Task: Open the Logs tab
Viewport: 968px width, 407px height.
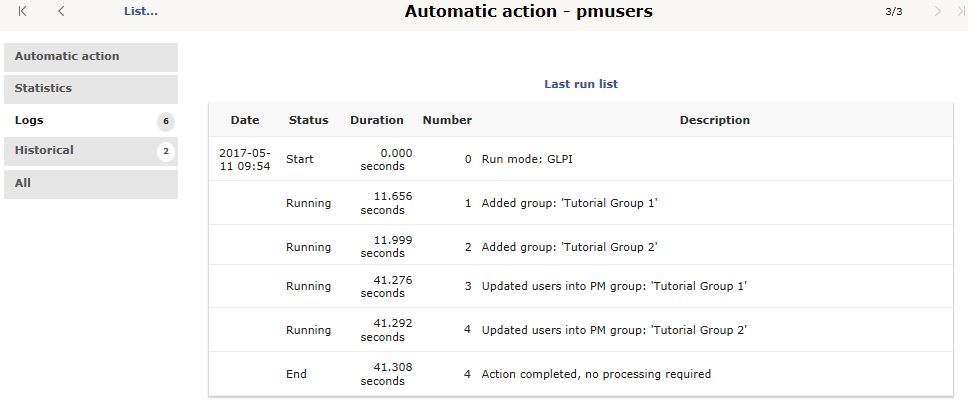Action: tap(91, 120)
